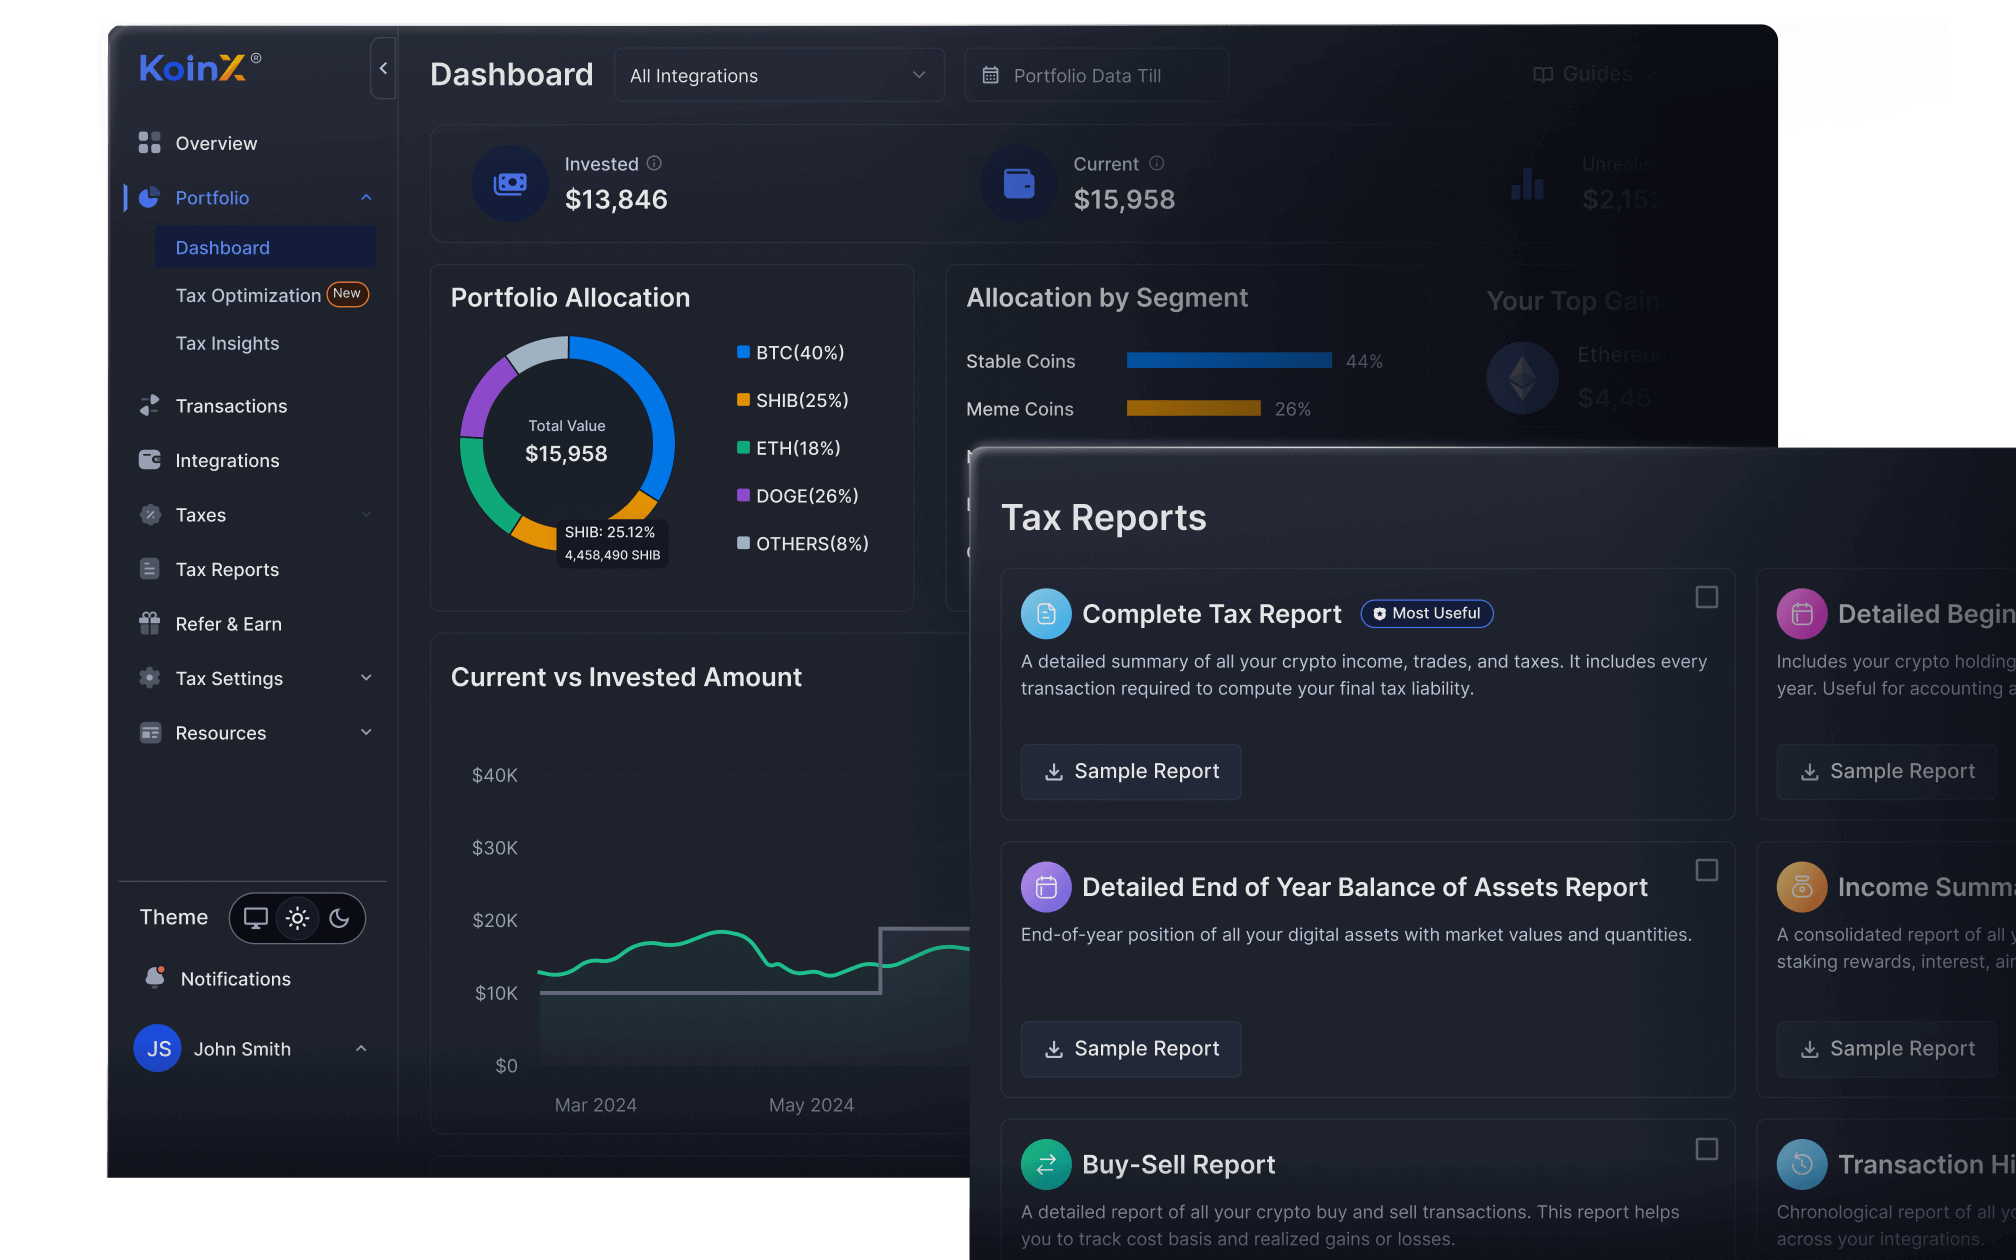This screenshot has height=1260, width=2016.
Task: Click Sample Report under Detailed End of Year Report
Action: [1130, 1048]
